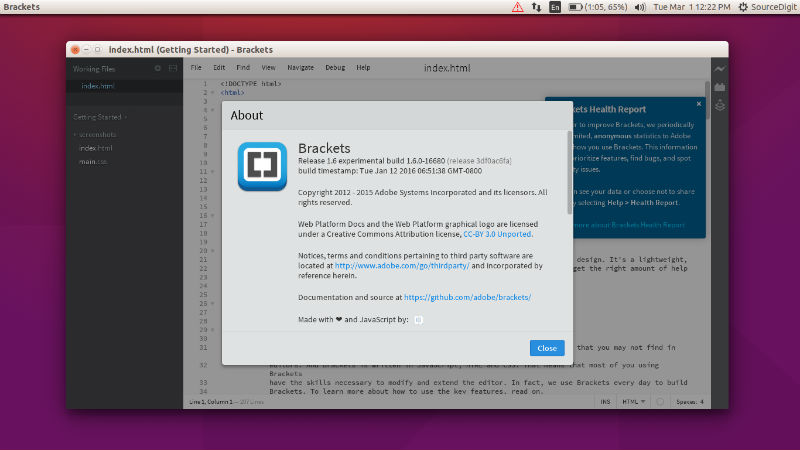Open the sound volume indicator

[640, 7]
